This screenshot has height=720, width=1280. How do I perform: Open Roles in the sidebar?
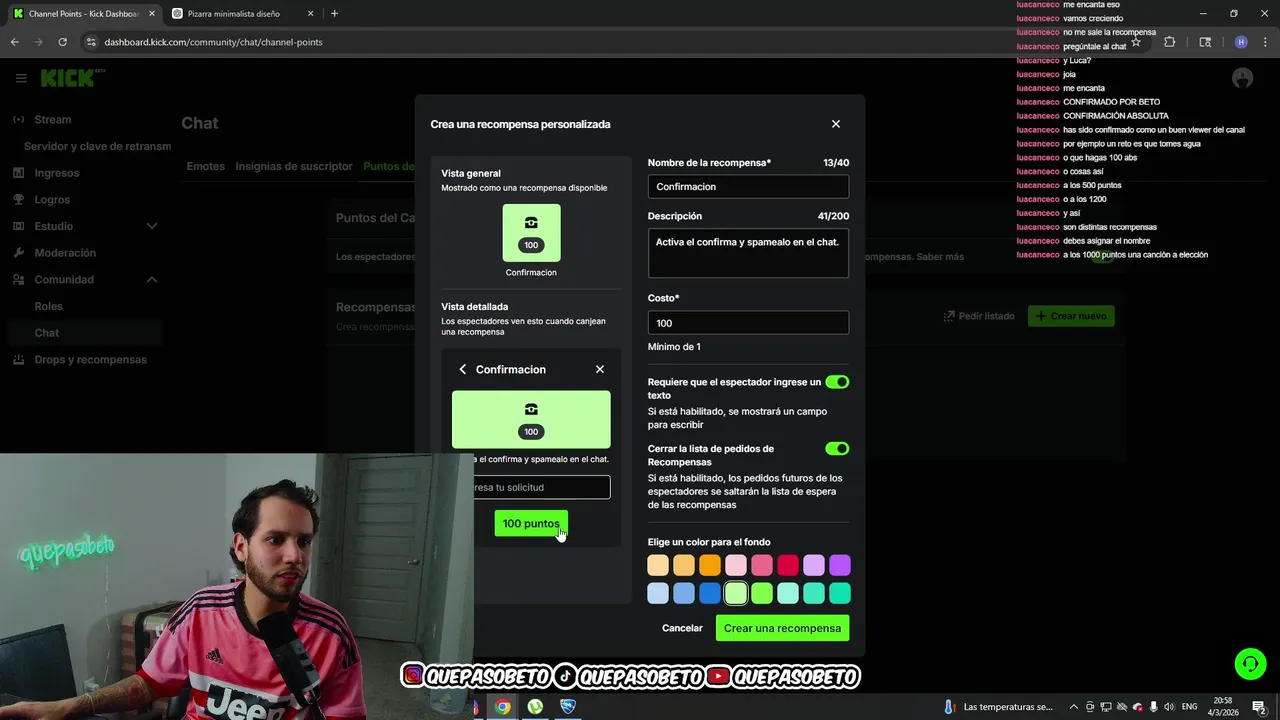point(48,306)
